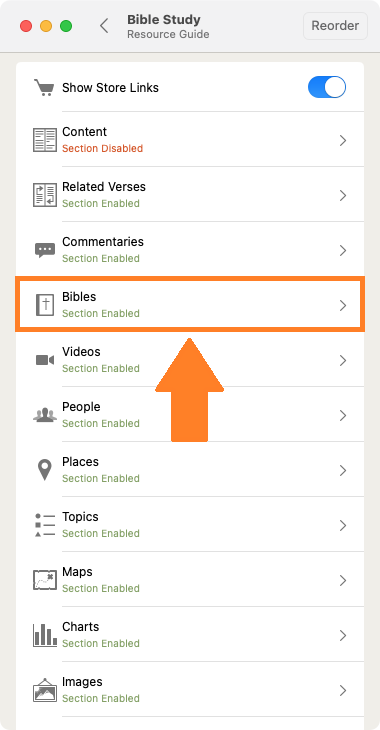The width and height of the screenshot is (380, 730).
Task: Click the Videos camera icon
Action: [45, 360]
